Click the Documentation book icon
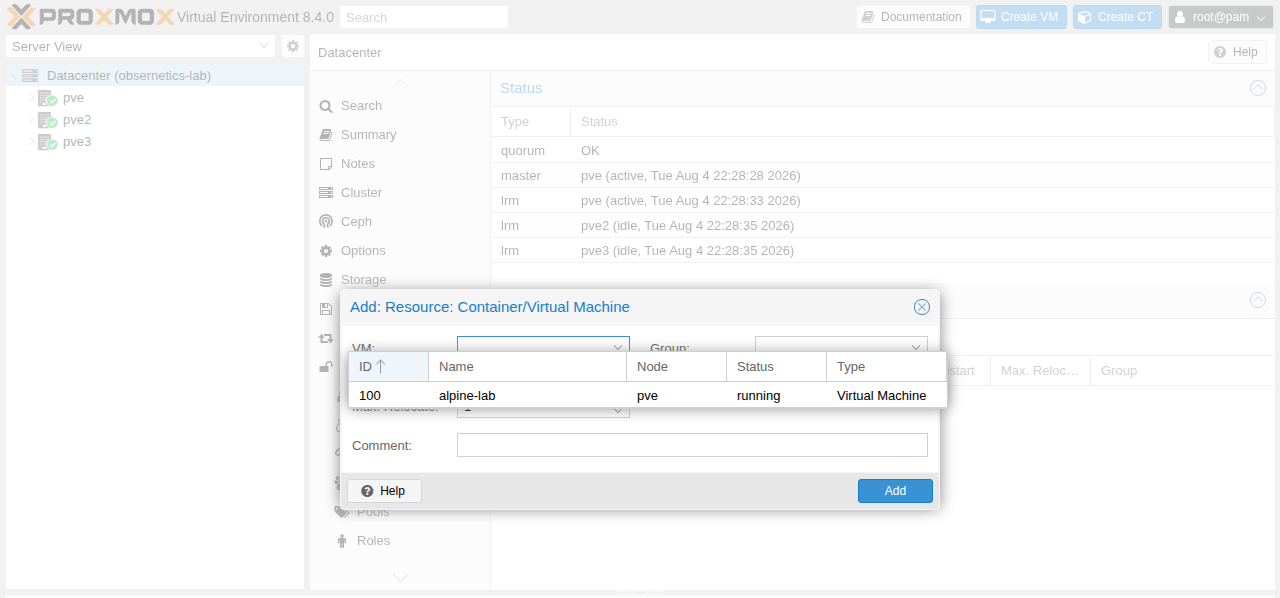Viewport: 1280px width, 598px height. [868, 17]
